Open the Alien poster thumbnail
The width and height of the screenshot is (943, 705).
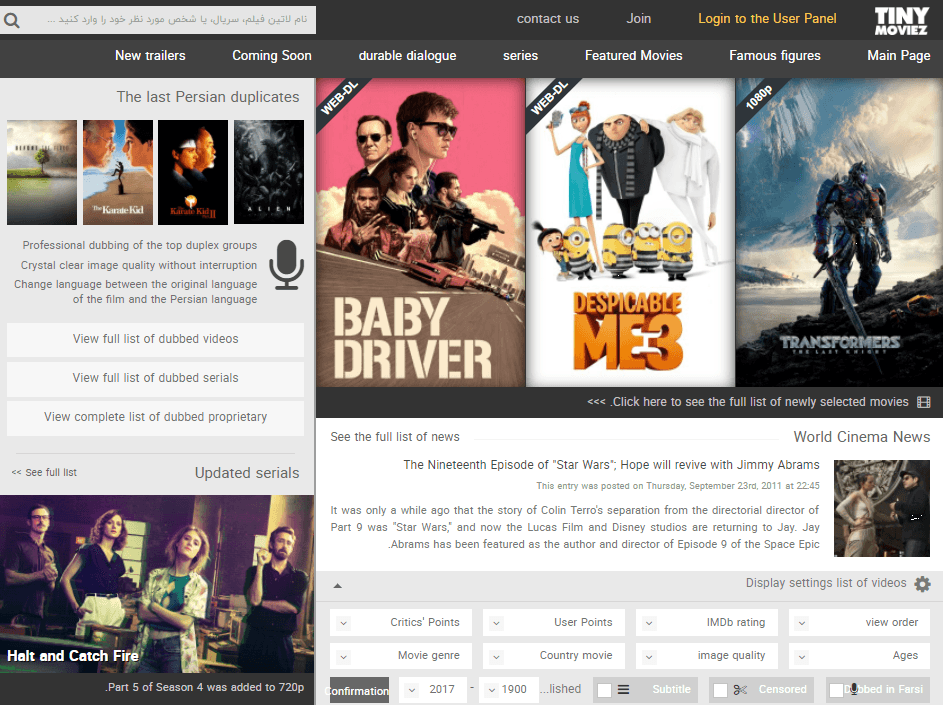pyautogui.click(x=269, y=173)
